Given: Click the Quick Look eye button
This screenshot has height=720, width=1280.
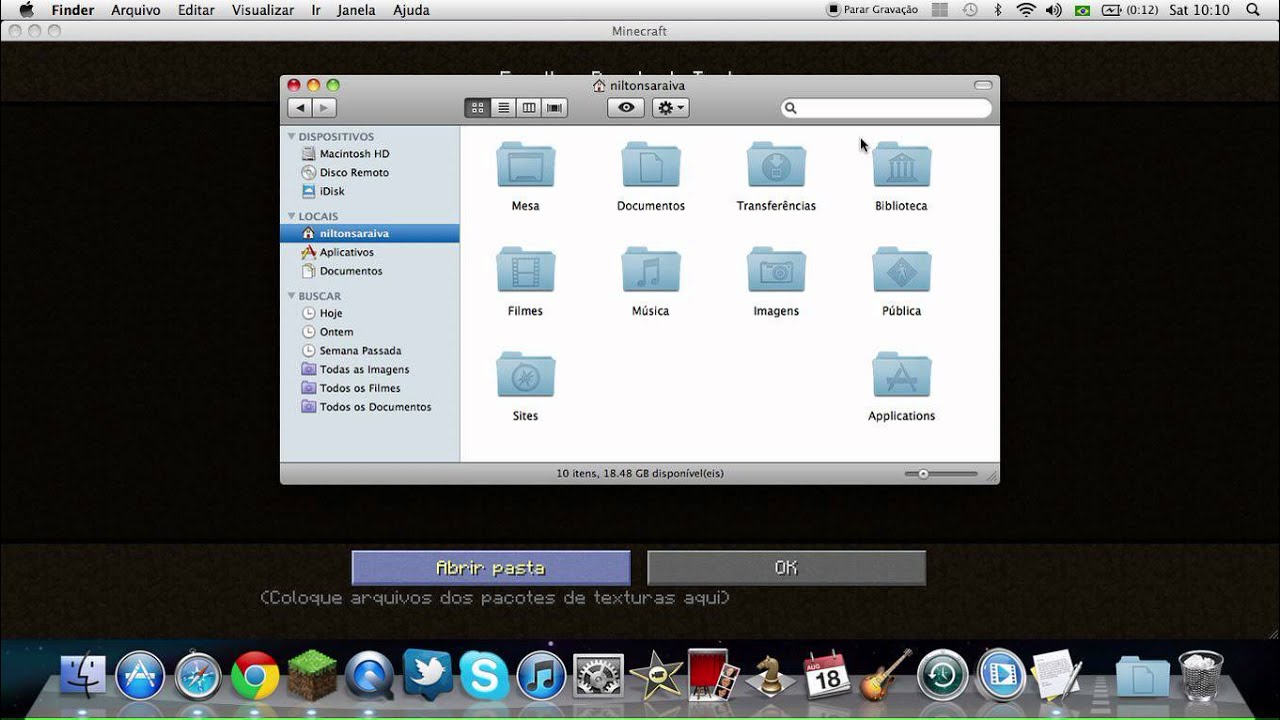Looking at the screenshot, I should pyautogui.click(x=626, y=108).
